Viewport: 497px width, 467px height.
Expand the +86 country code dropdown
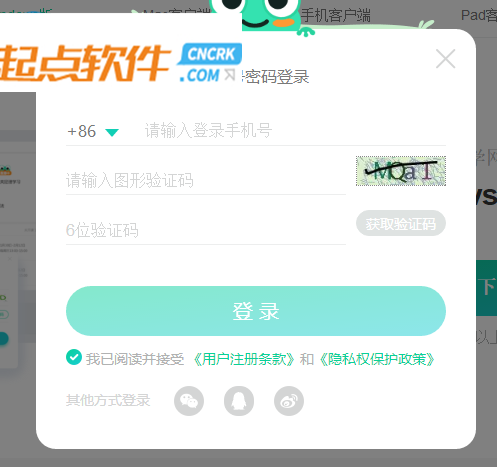tap(93, 131)
